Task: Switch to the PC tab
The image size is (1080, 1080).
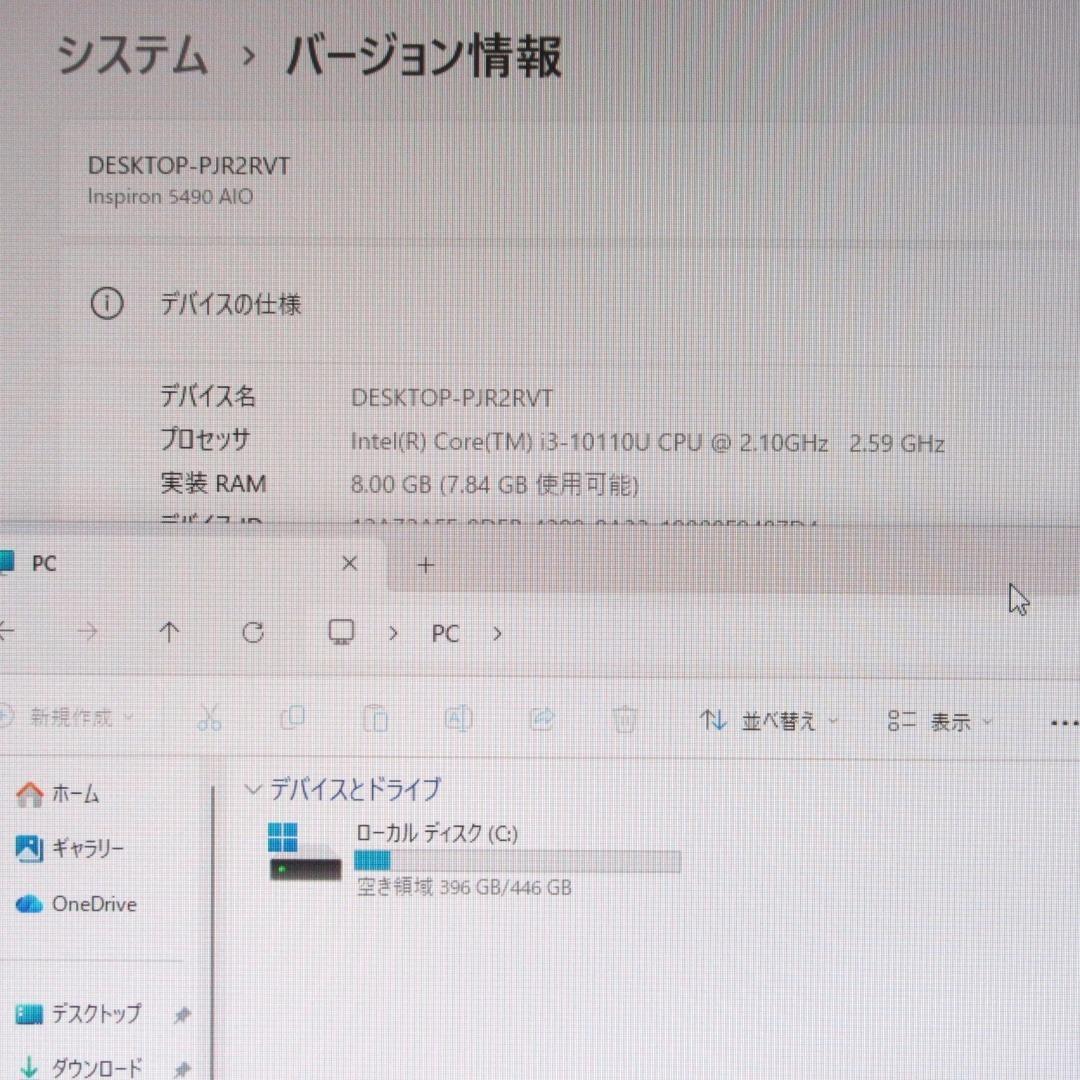Action: [43, 563]
